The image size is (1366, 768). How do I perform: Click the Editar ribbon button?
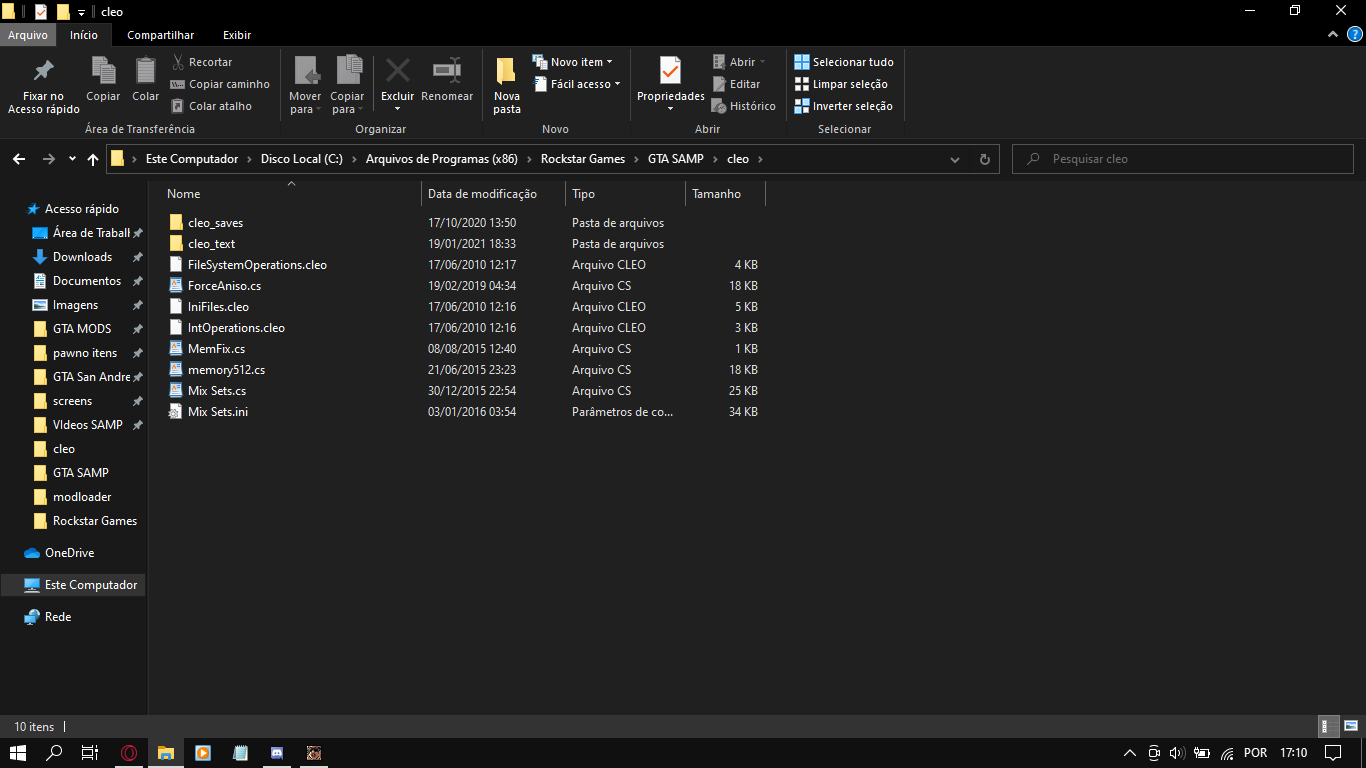tap(736, 84)
